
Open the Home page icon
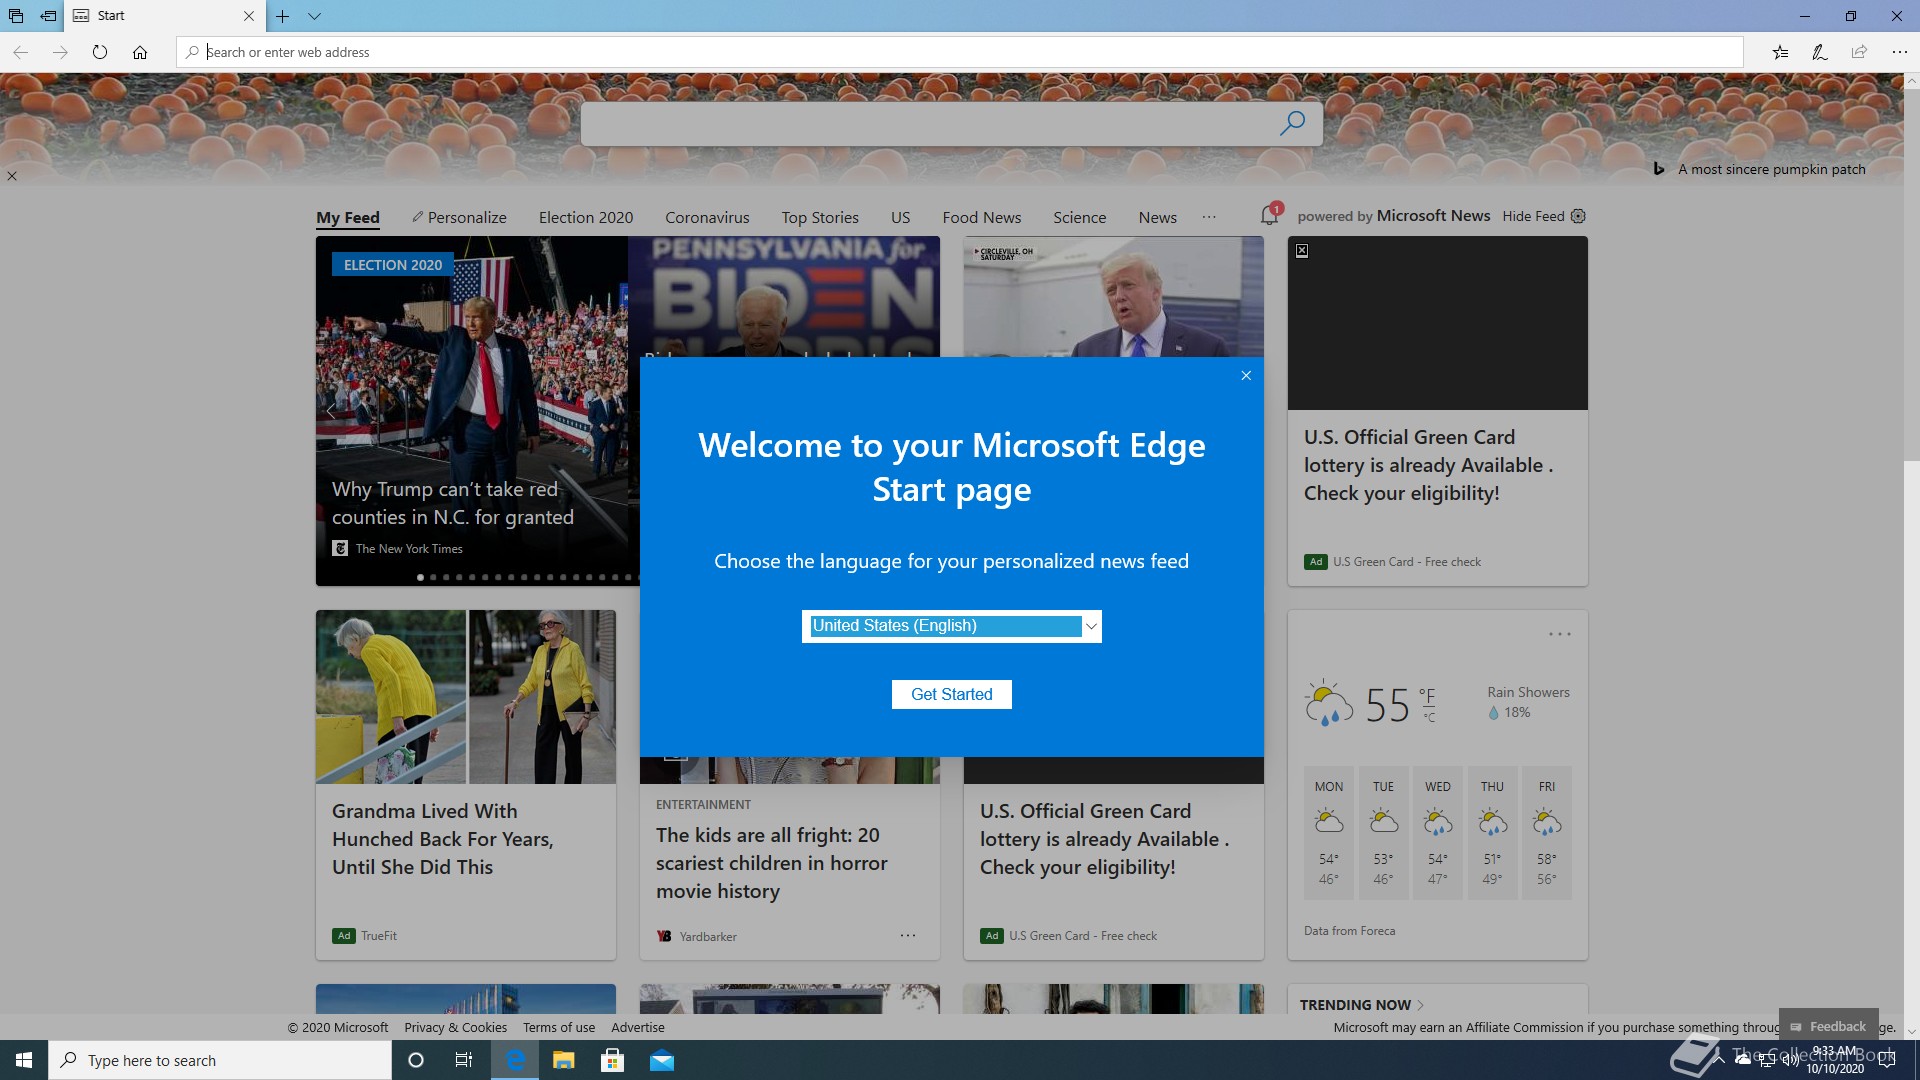pos(140,52)
